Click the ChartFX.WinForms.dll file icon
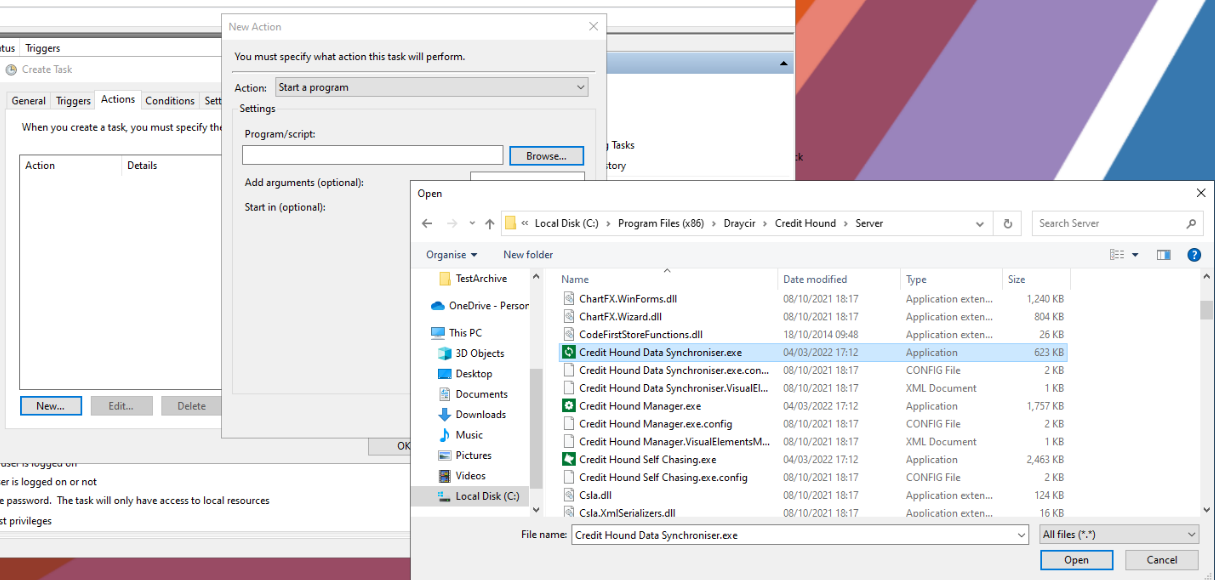Viewport: 1215px width, 580px height. pos(568,299)
